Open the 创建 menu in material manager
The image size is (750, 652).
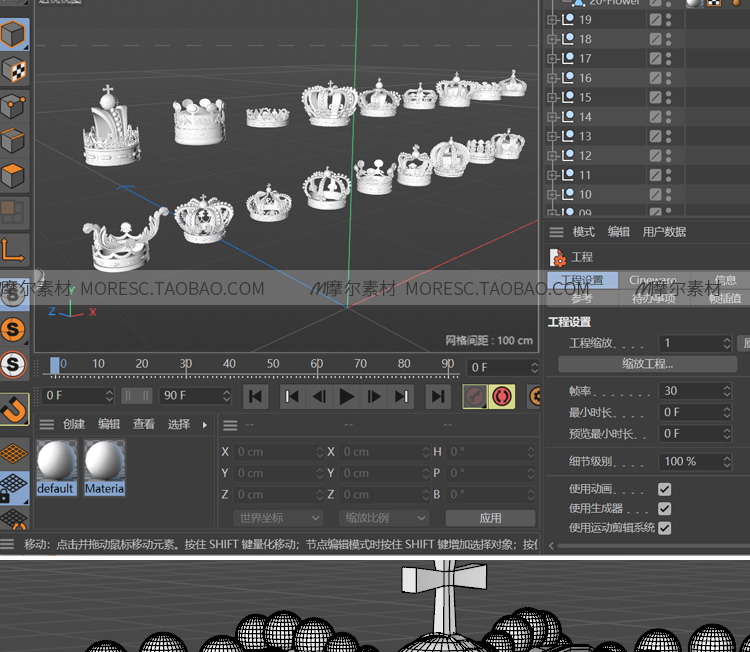pos(74,424)
